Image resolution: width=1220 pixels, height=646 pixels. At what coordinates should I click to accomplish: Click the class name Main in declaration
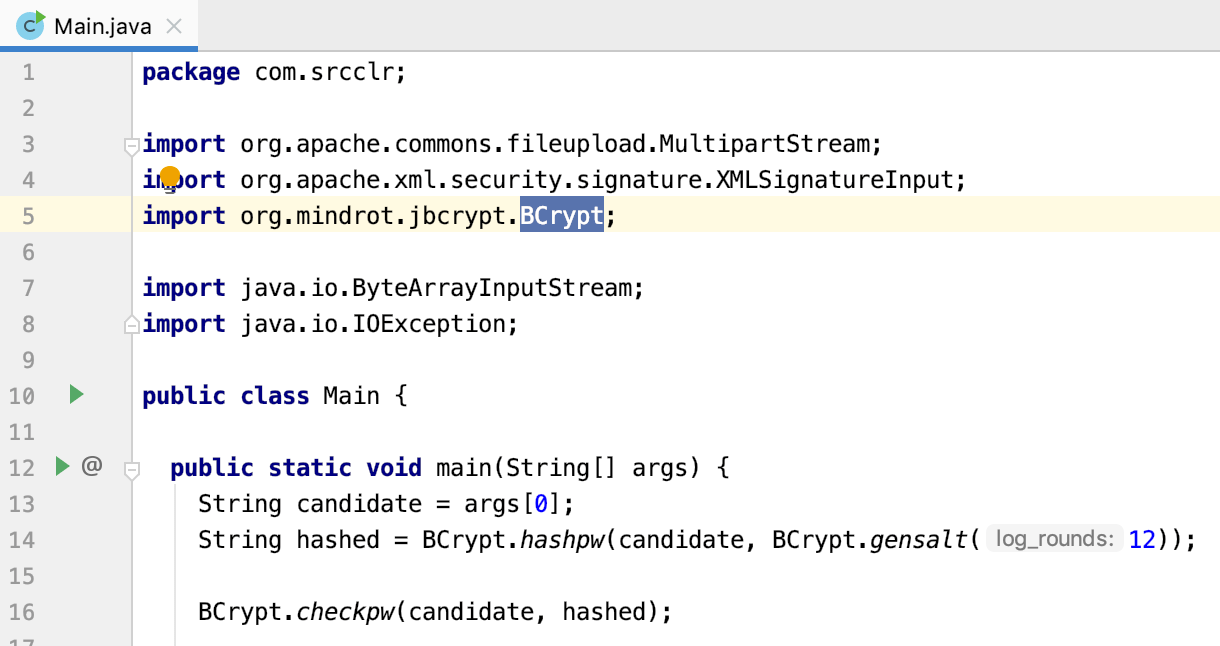351,396
